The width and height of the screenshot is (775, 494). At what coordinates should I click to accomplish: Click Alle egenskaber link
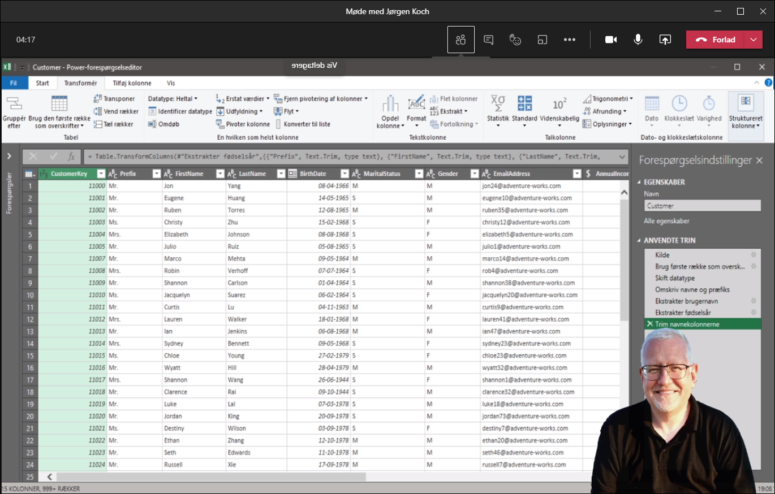click(666, 221)
